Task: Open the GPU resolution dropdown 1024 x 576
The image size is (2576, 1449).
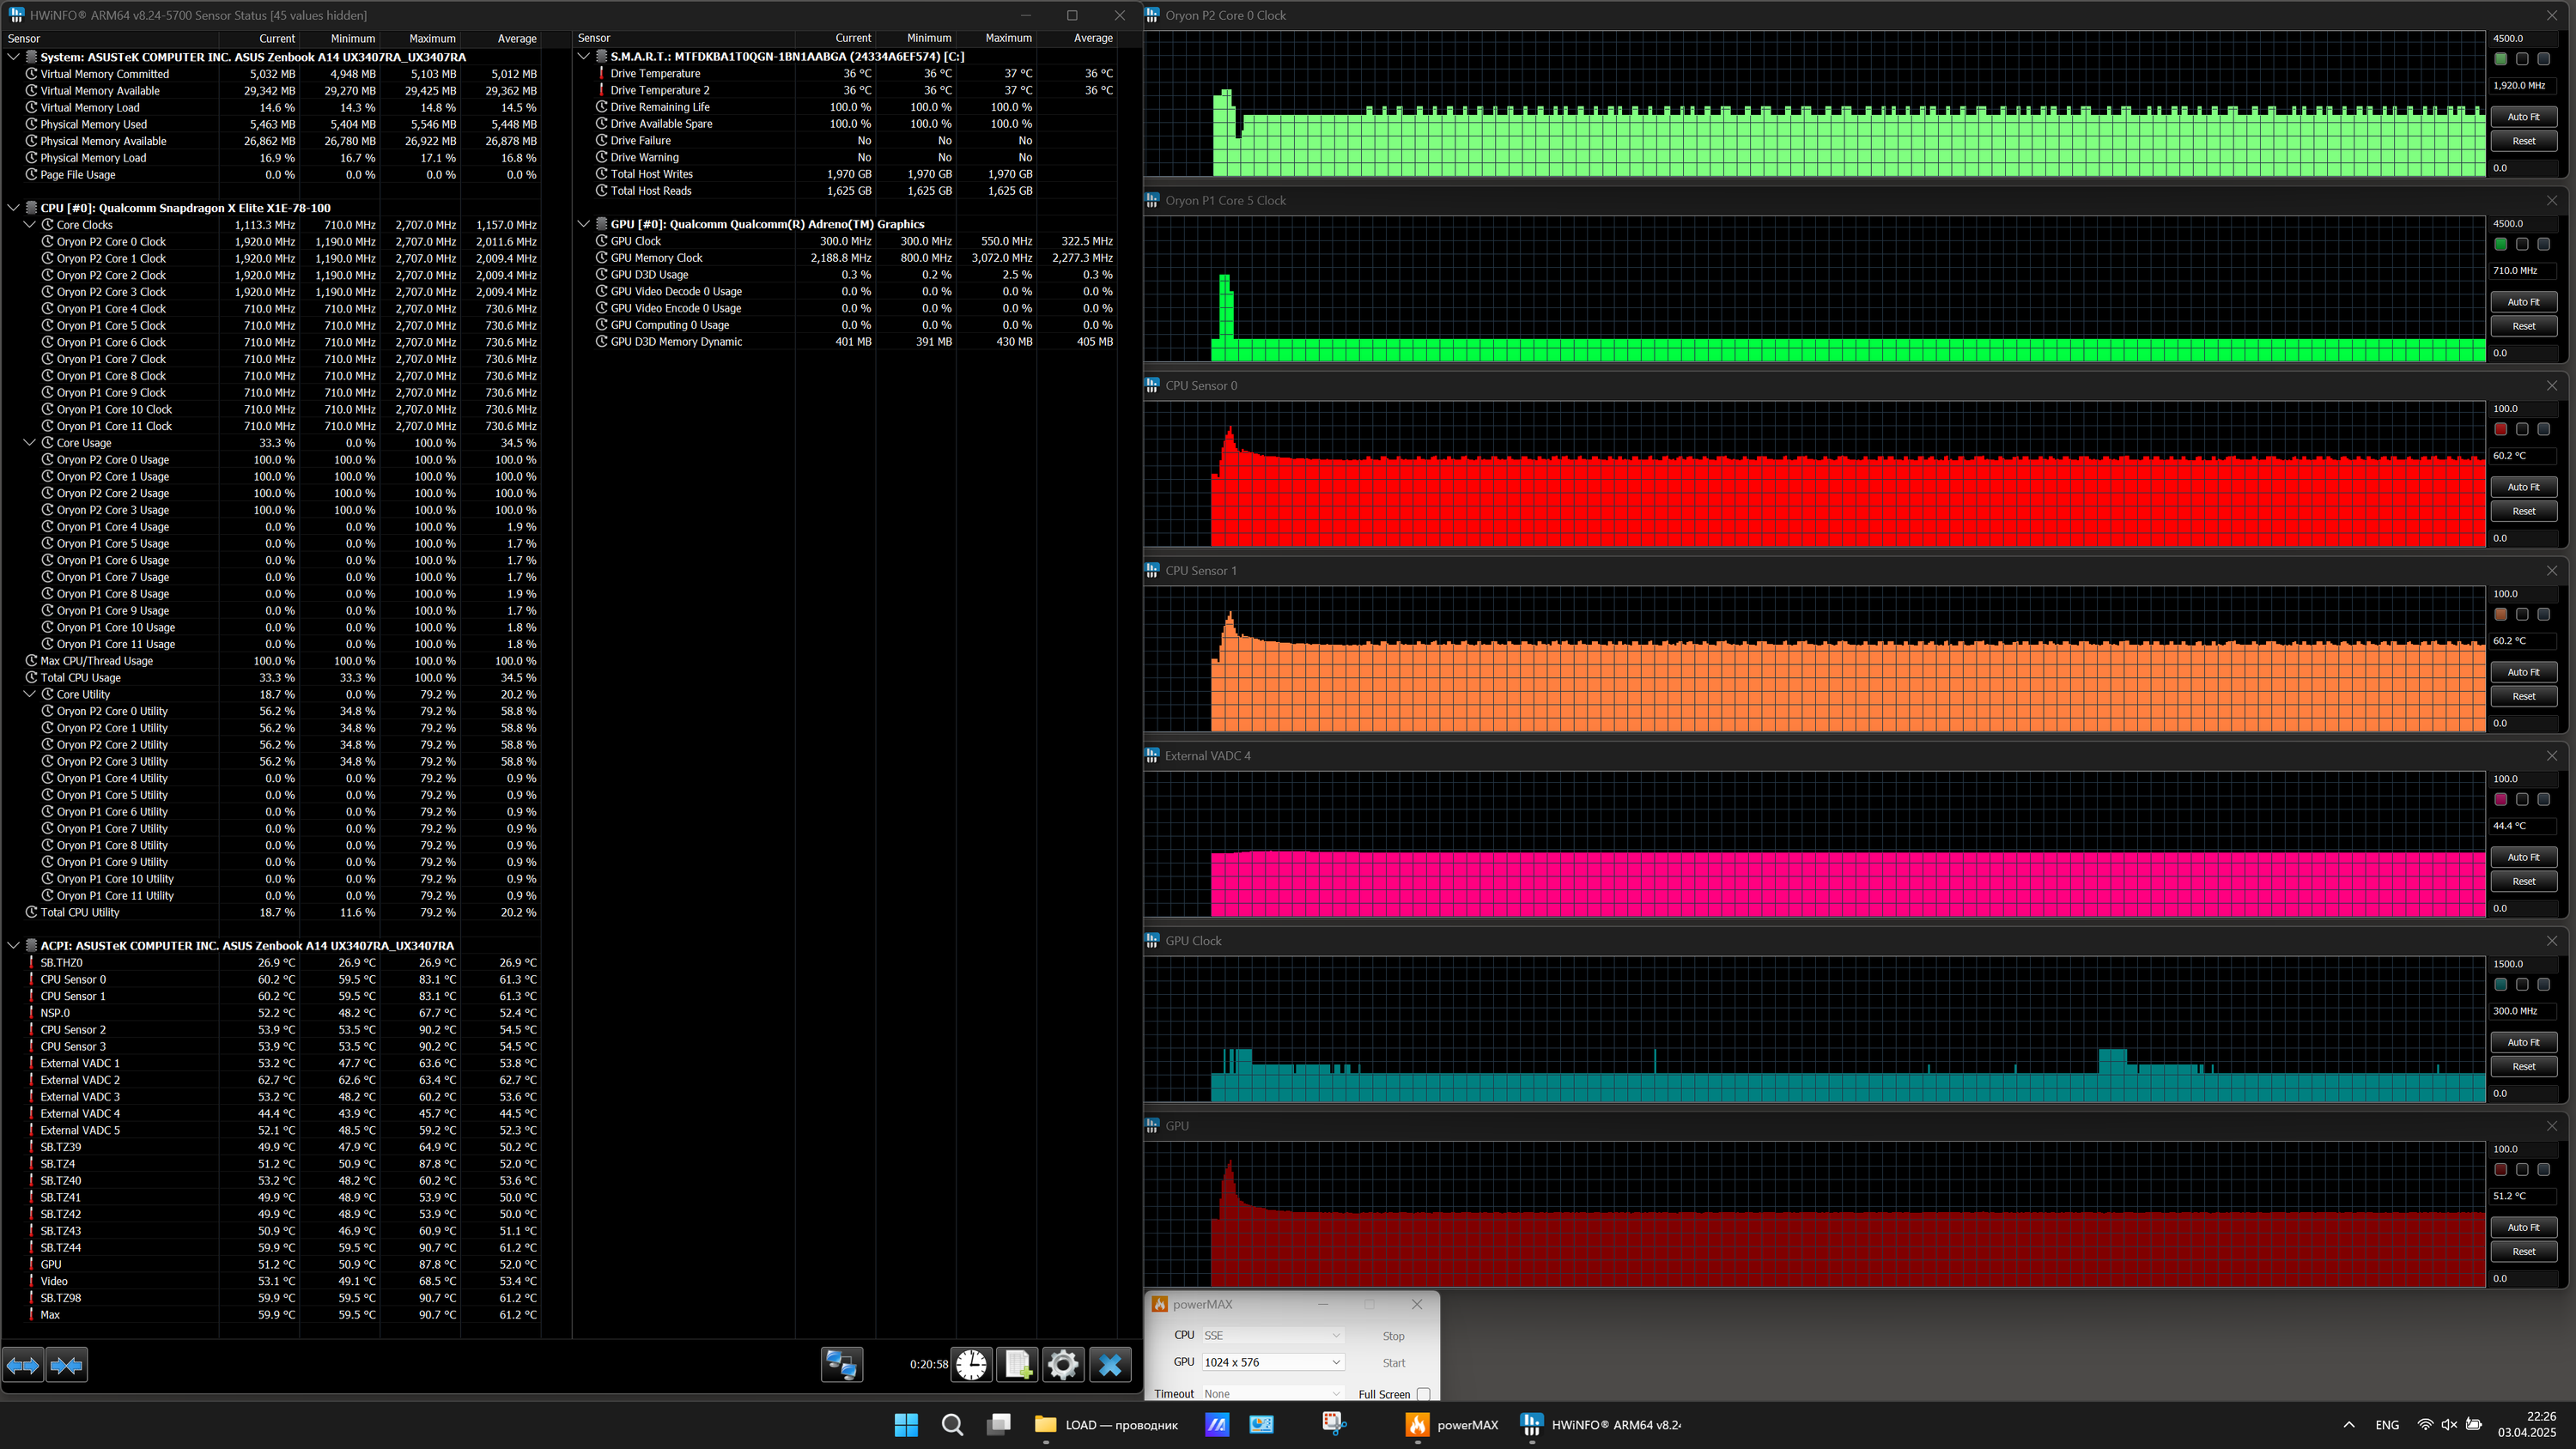Action: [x=1272, y=1362]
